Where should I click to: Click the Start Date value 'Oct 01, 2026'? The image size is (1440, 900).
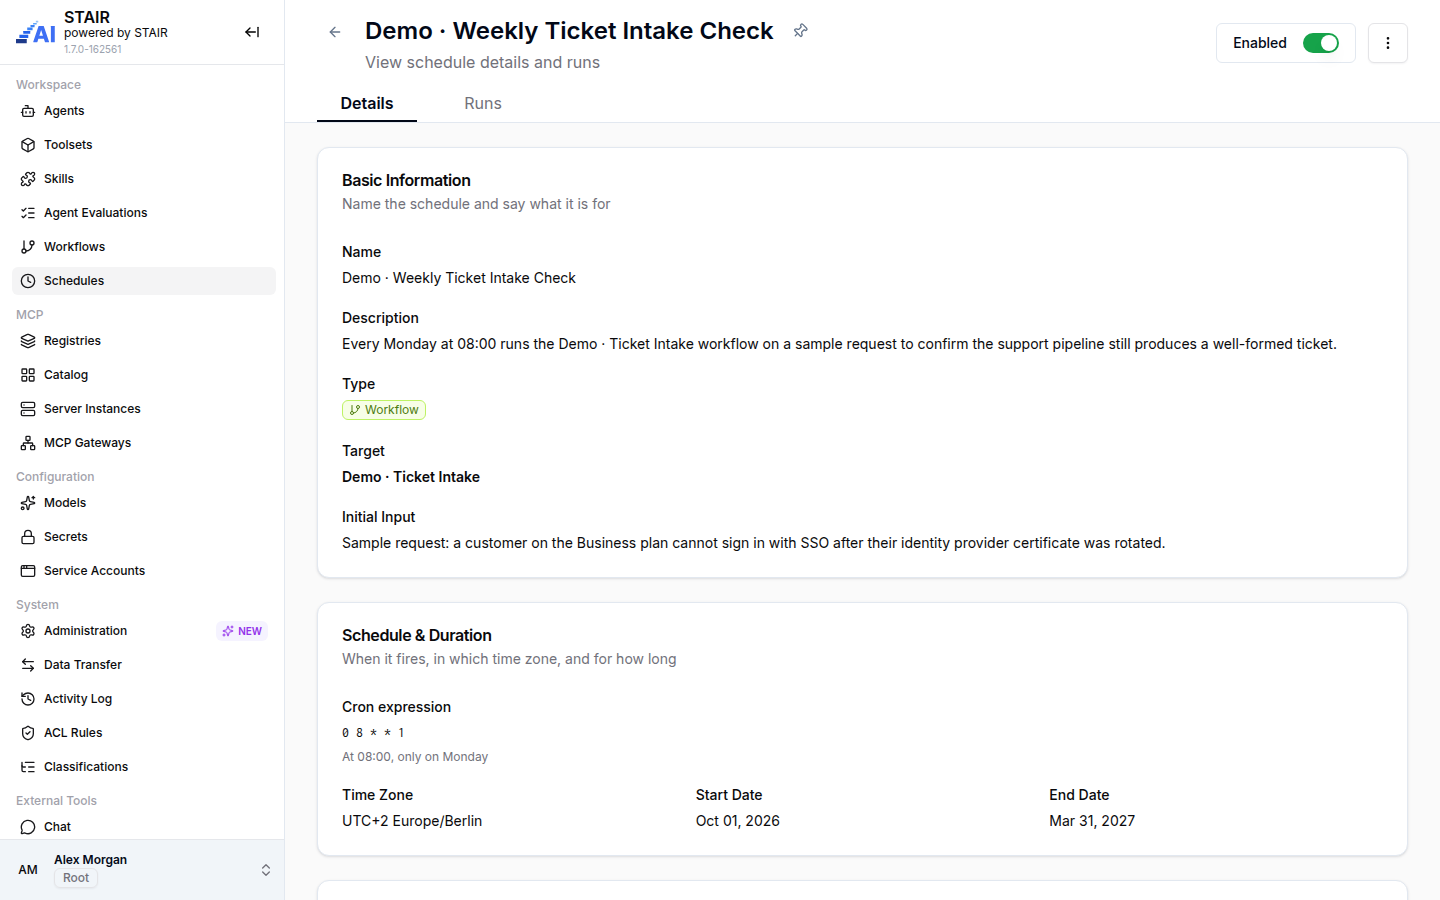point(738,821)
